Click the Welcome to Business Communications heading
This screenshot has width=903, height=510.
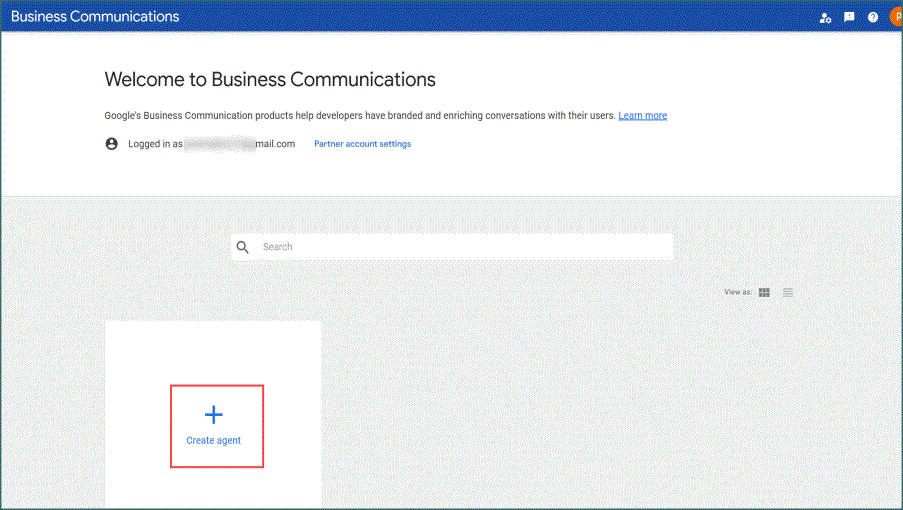[270, 80]
